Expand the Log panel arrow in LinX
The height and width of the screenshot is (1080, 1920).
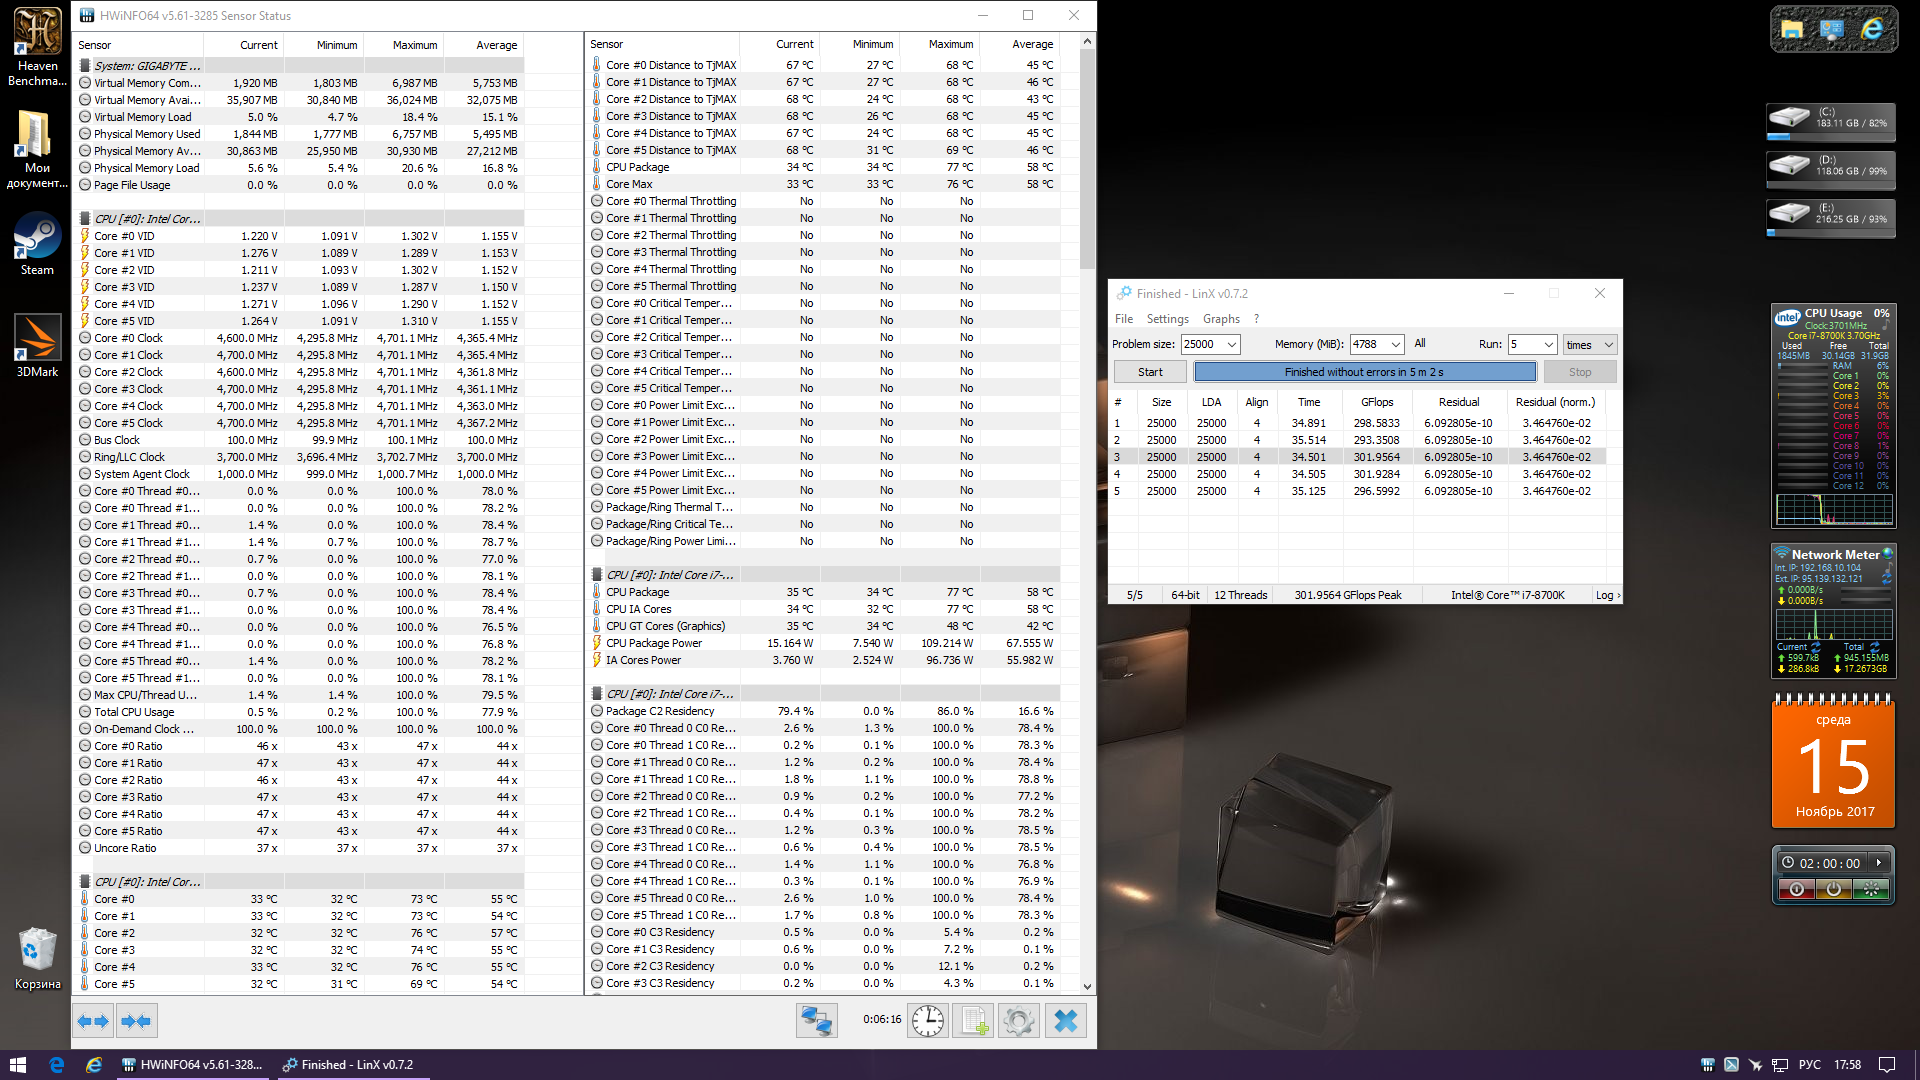pos(1608,595)
